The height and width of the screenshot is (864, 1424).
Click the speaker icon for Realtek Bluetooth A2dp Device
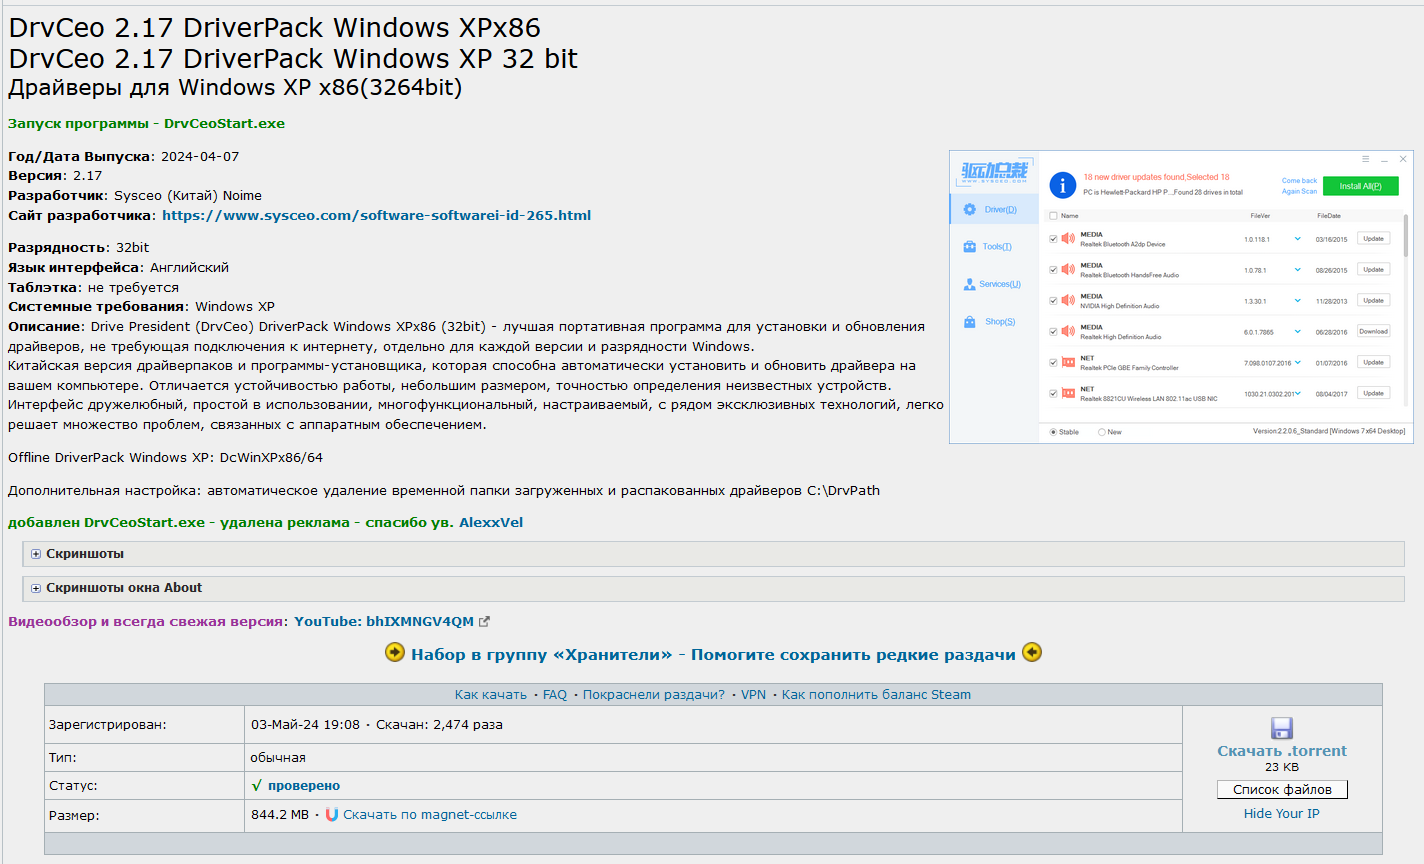[1068, 239]
